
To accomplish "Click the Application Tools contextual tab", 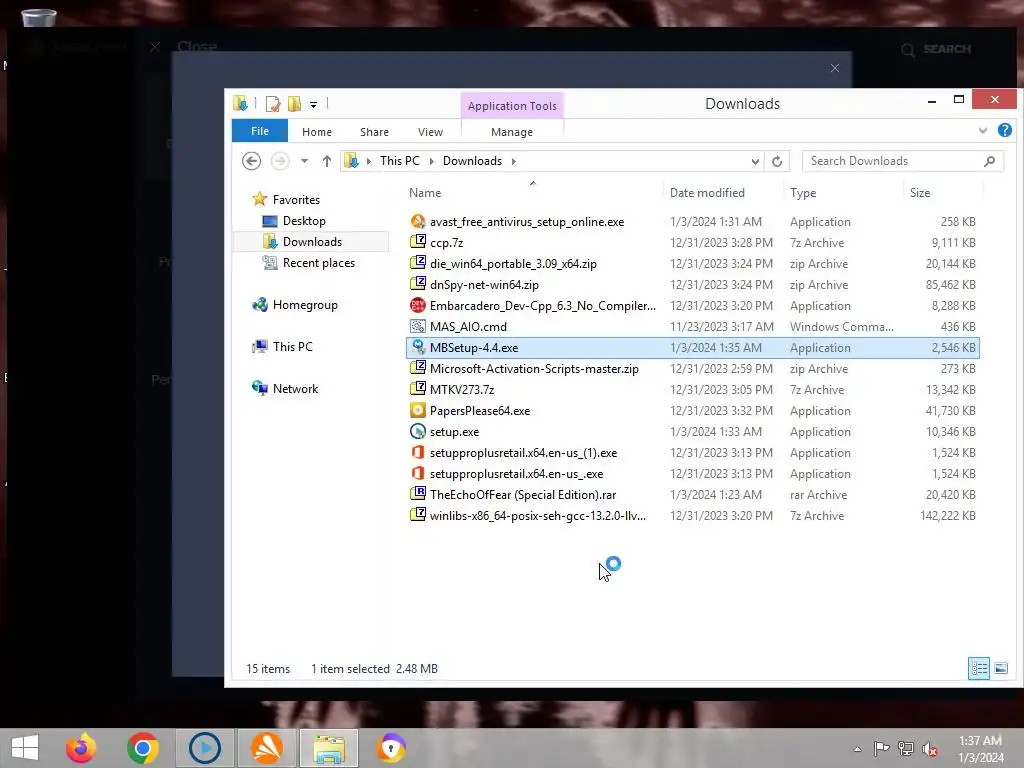I will click(512, 106).
